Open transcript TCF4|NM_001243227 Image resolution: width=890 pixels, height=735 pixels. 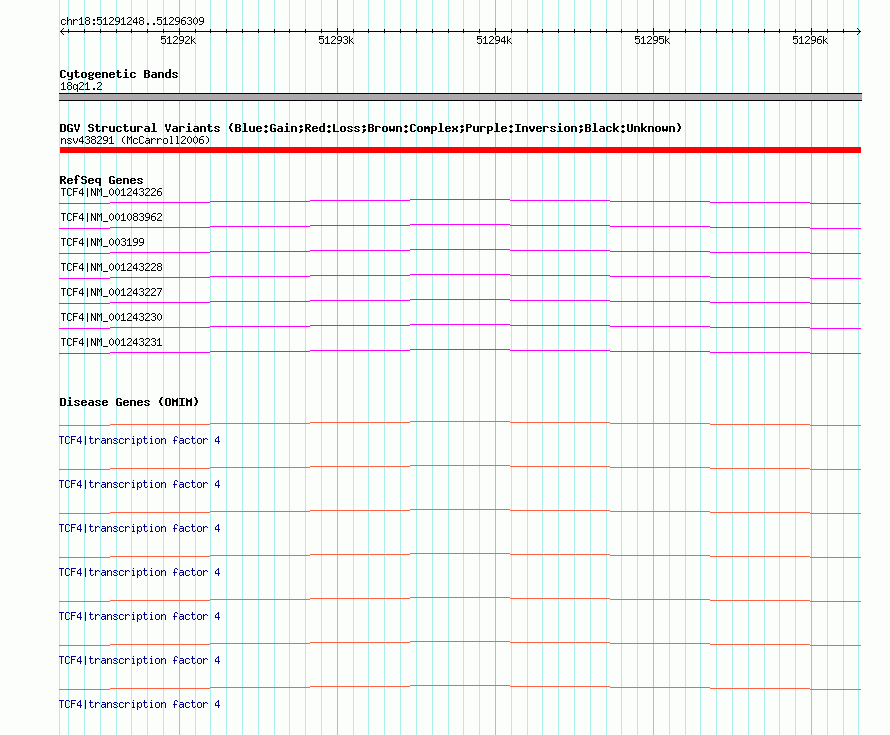pos(111,292)
